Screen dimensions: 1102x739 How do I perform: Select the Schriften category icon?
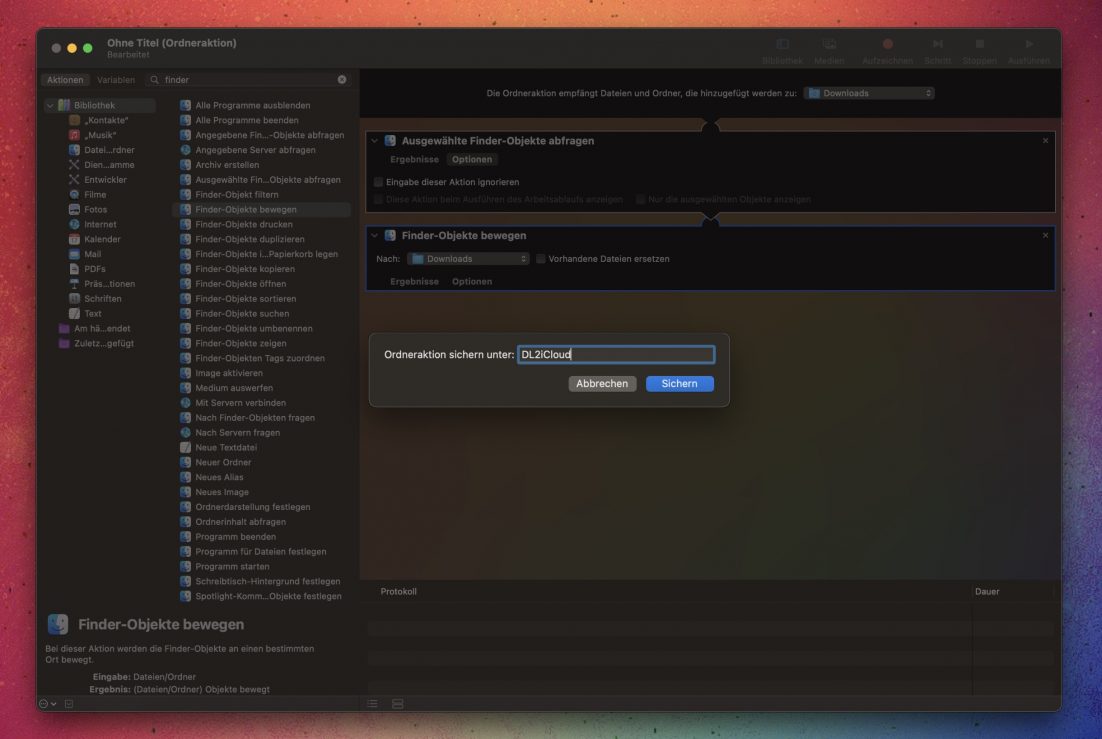coord(74,299)
